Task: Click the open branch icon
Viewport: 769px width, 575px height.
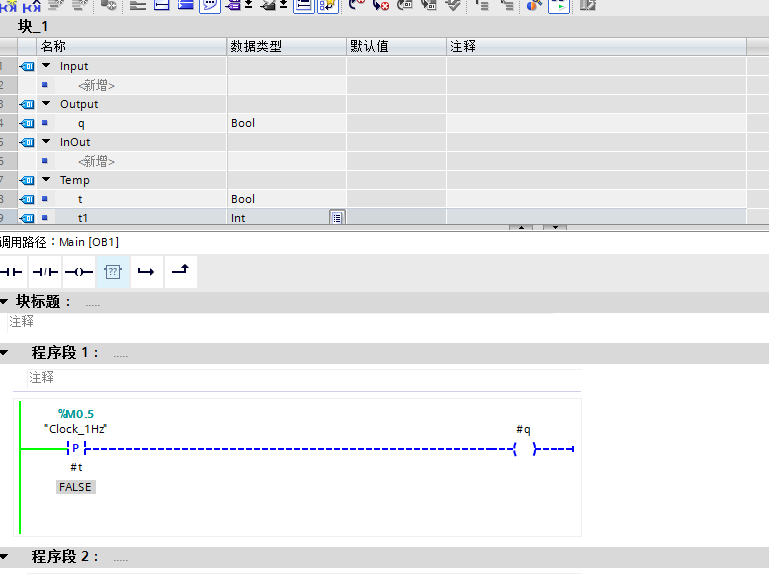Action: point(146,272)
